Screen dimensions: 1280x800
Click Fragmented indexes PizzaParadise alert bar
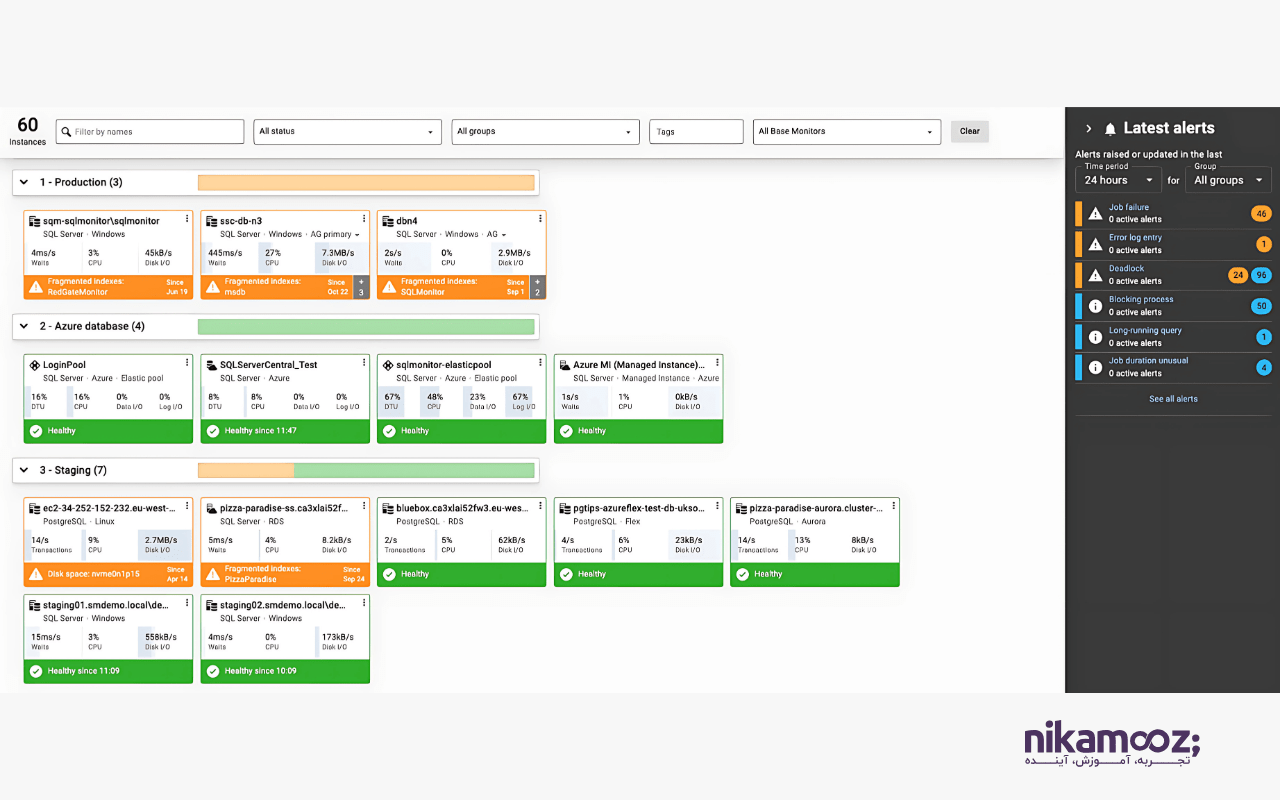285,574
